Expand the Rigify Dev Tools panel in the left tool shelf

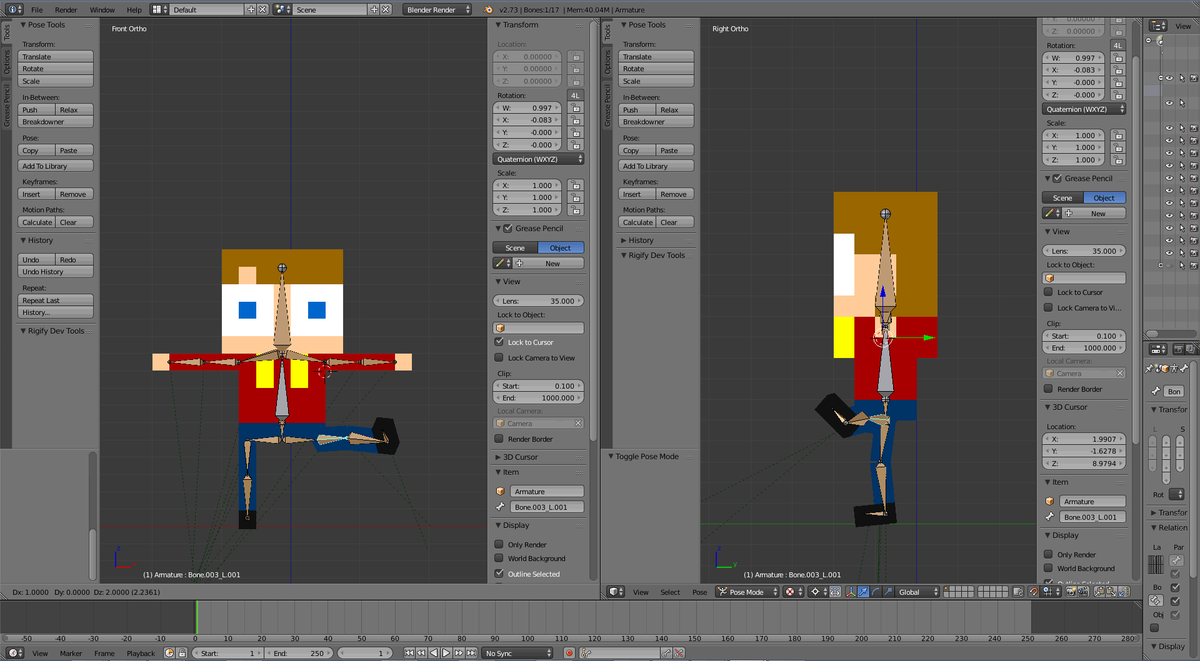[58, 331]
